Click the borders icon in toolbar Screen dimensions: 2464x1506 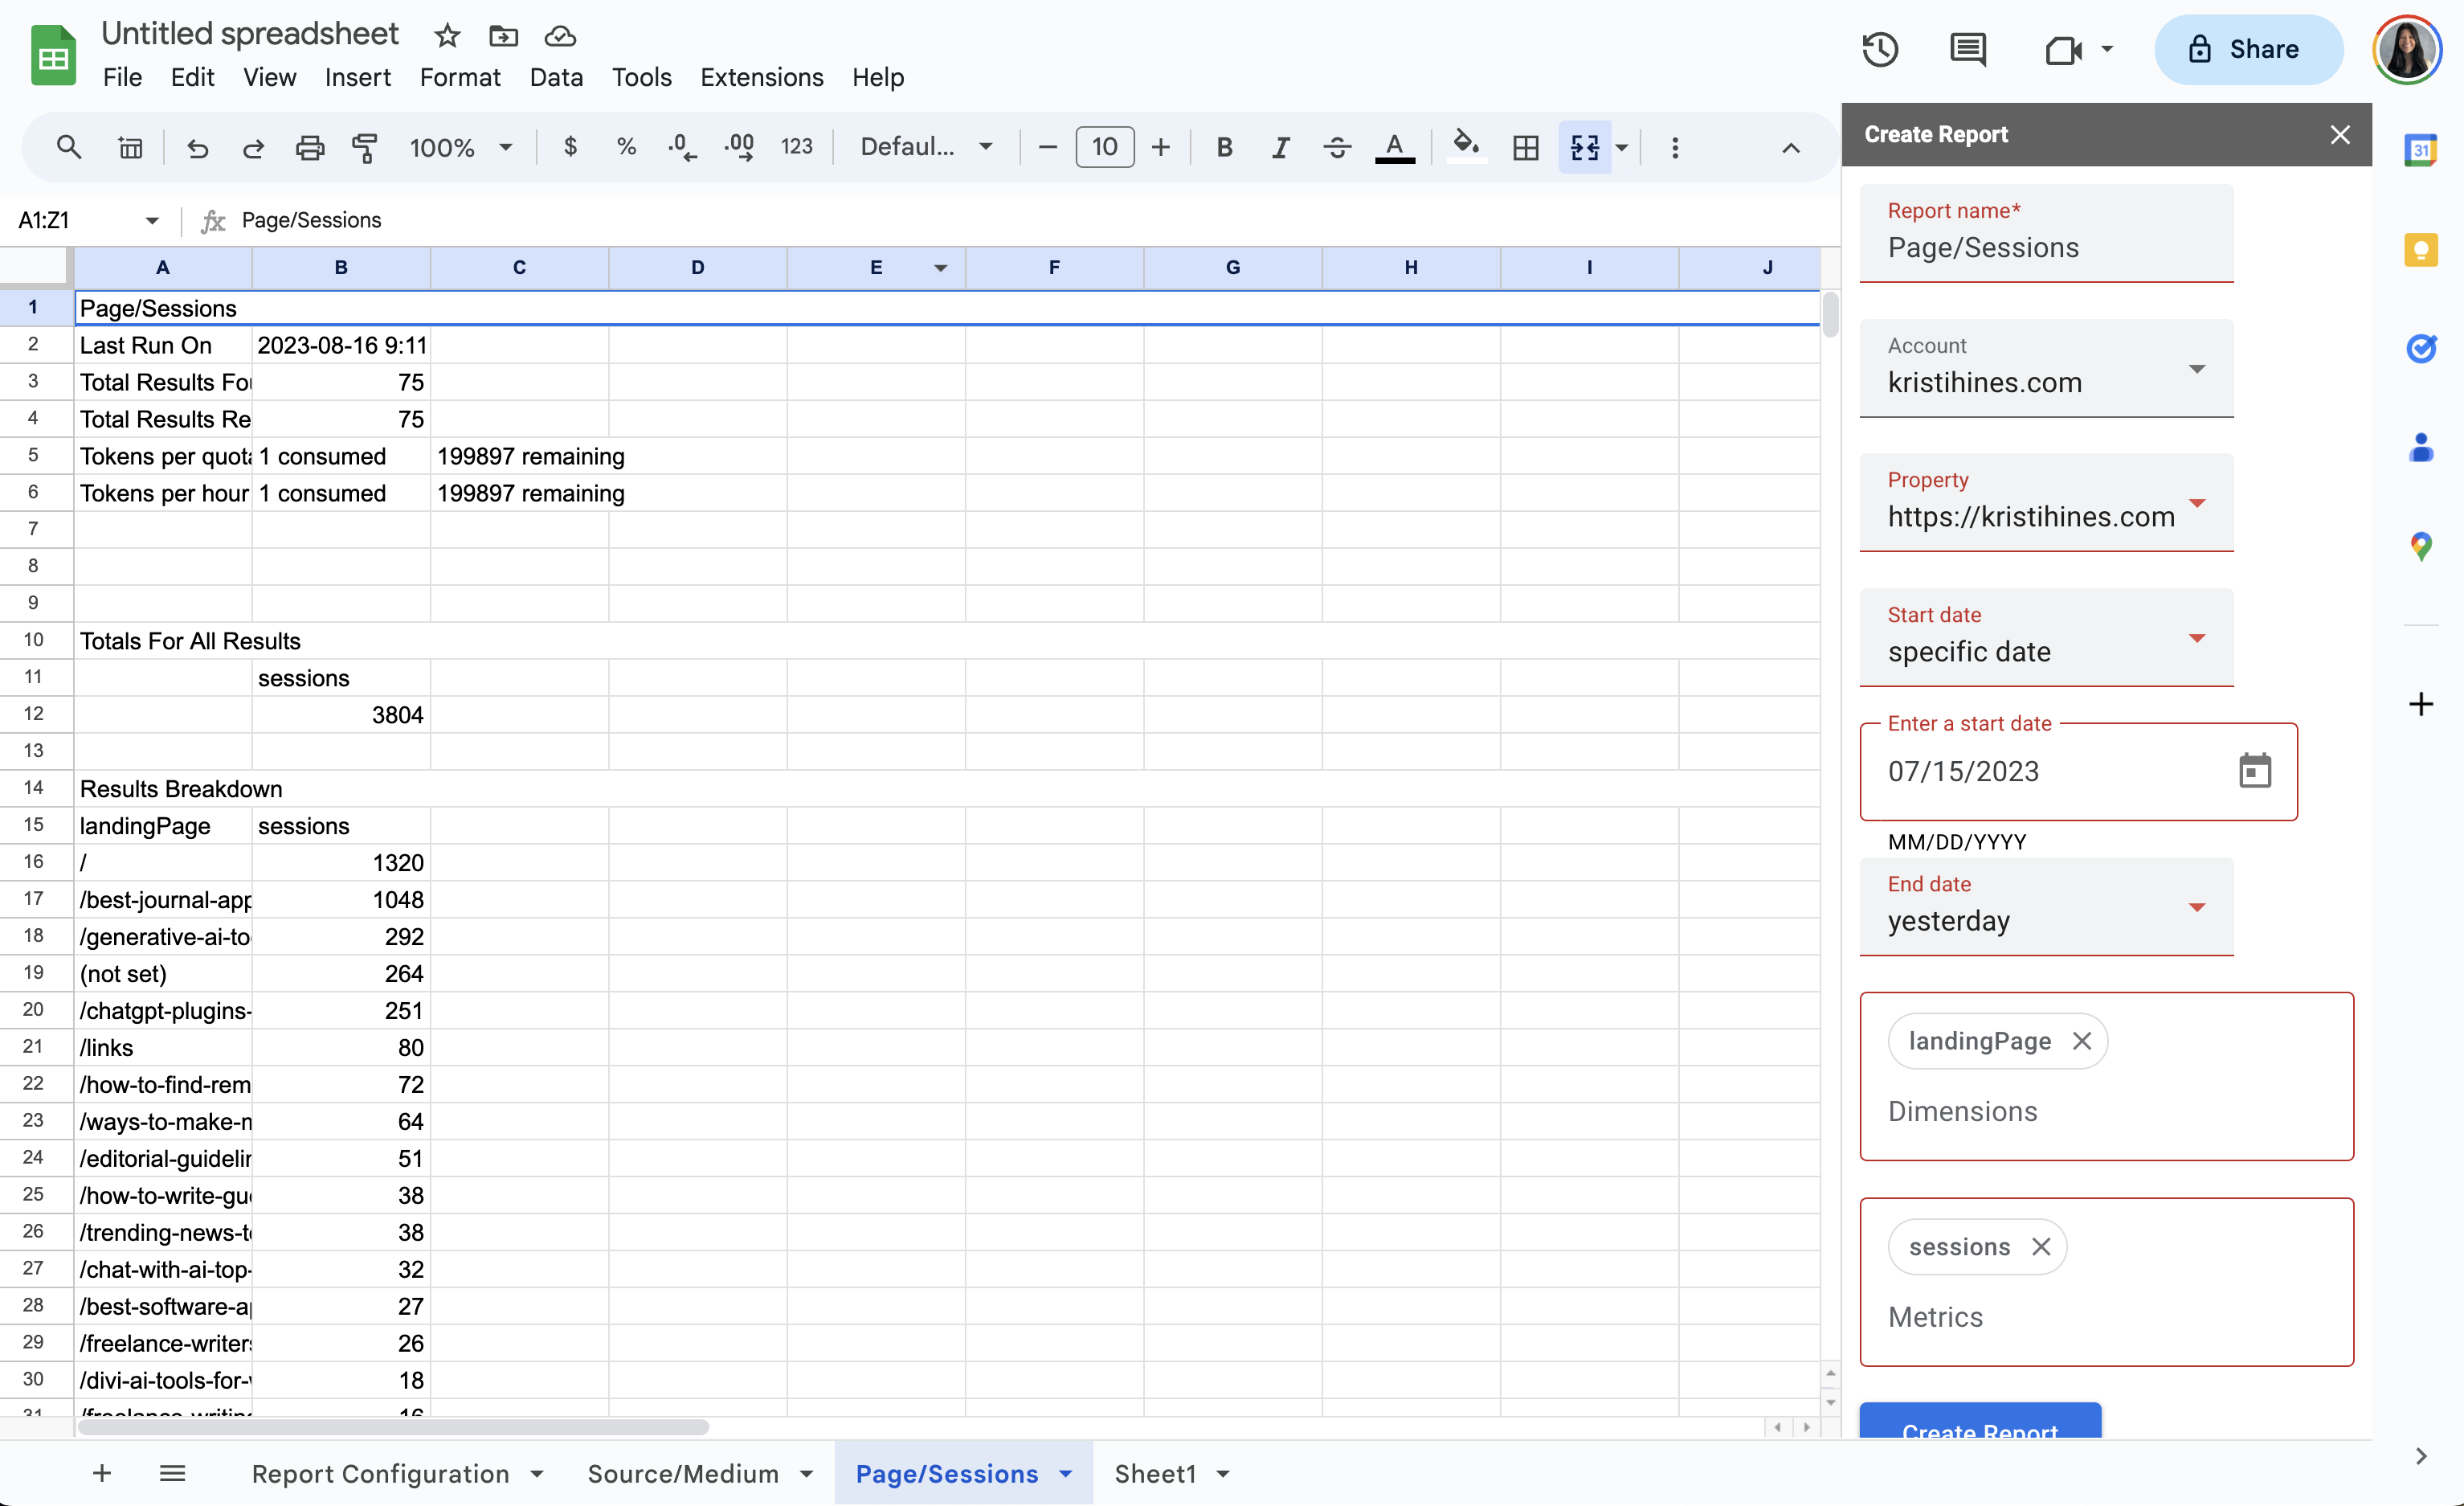tap(1526, 146)
